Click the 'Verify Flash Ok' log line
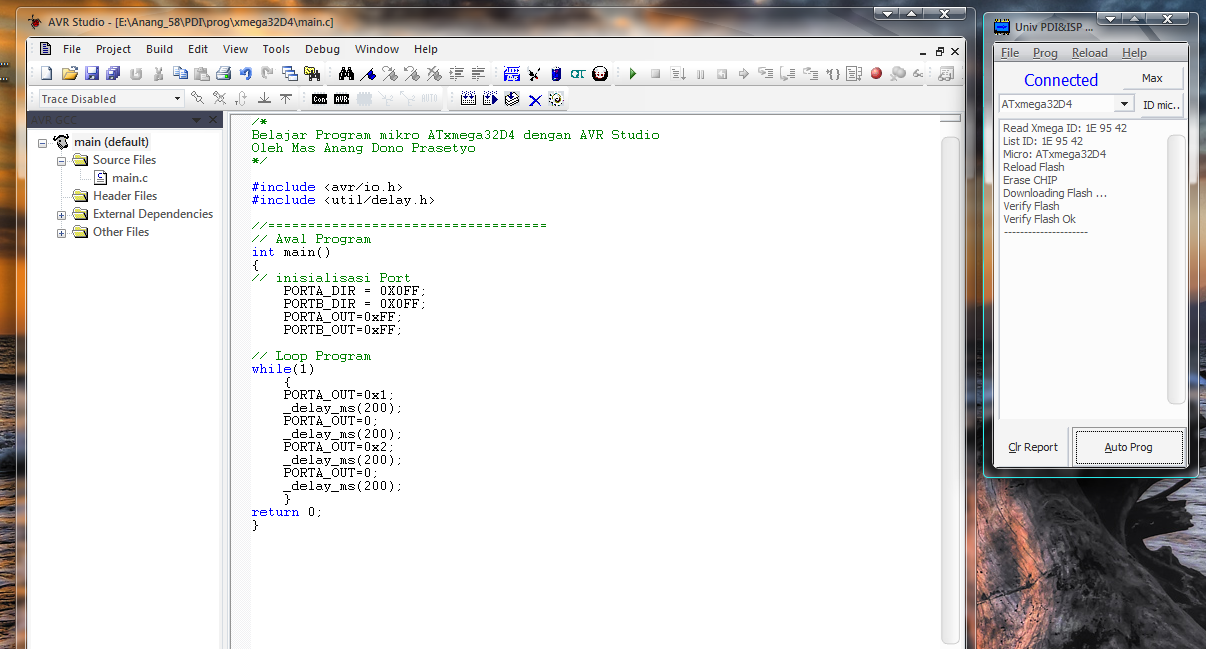1206x649 pixels. pyautogui.click(x=1039, y=219)
